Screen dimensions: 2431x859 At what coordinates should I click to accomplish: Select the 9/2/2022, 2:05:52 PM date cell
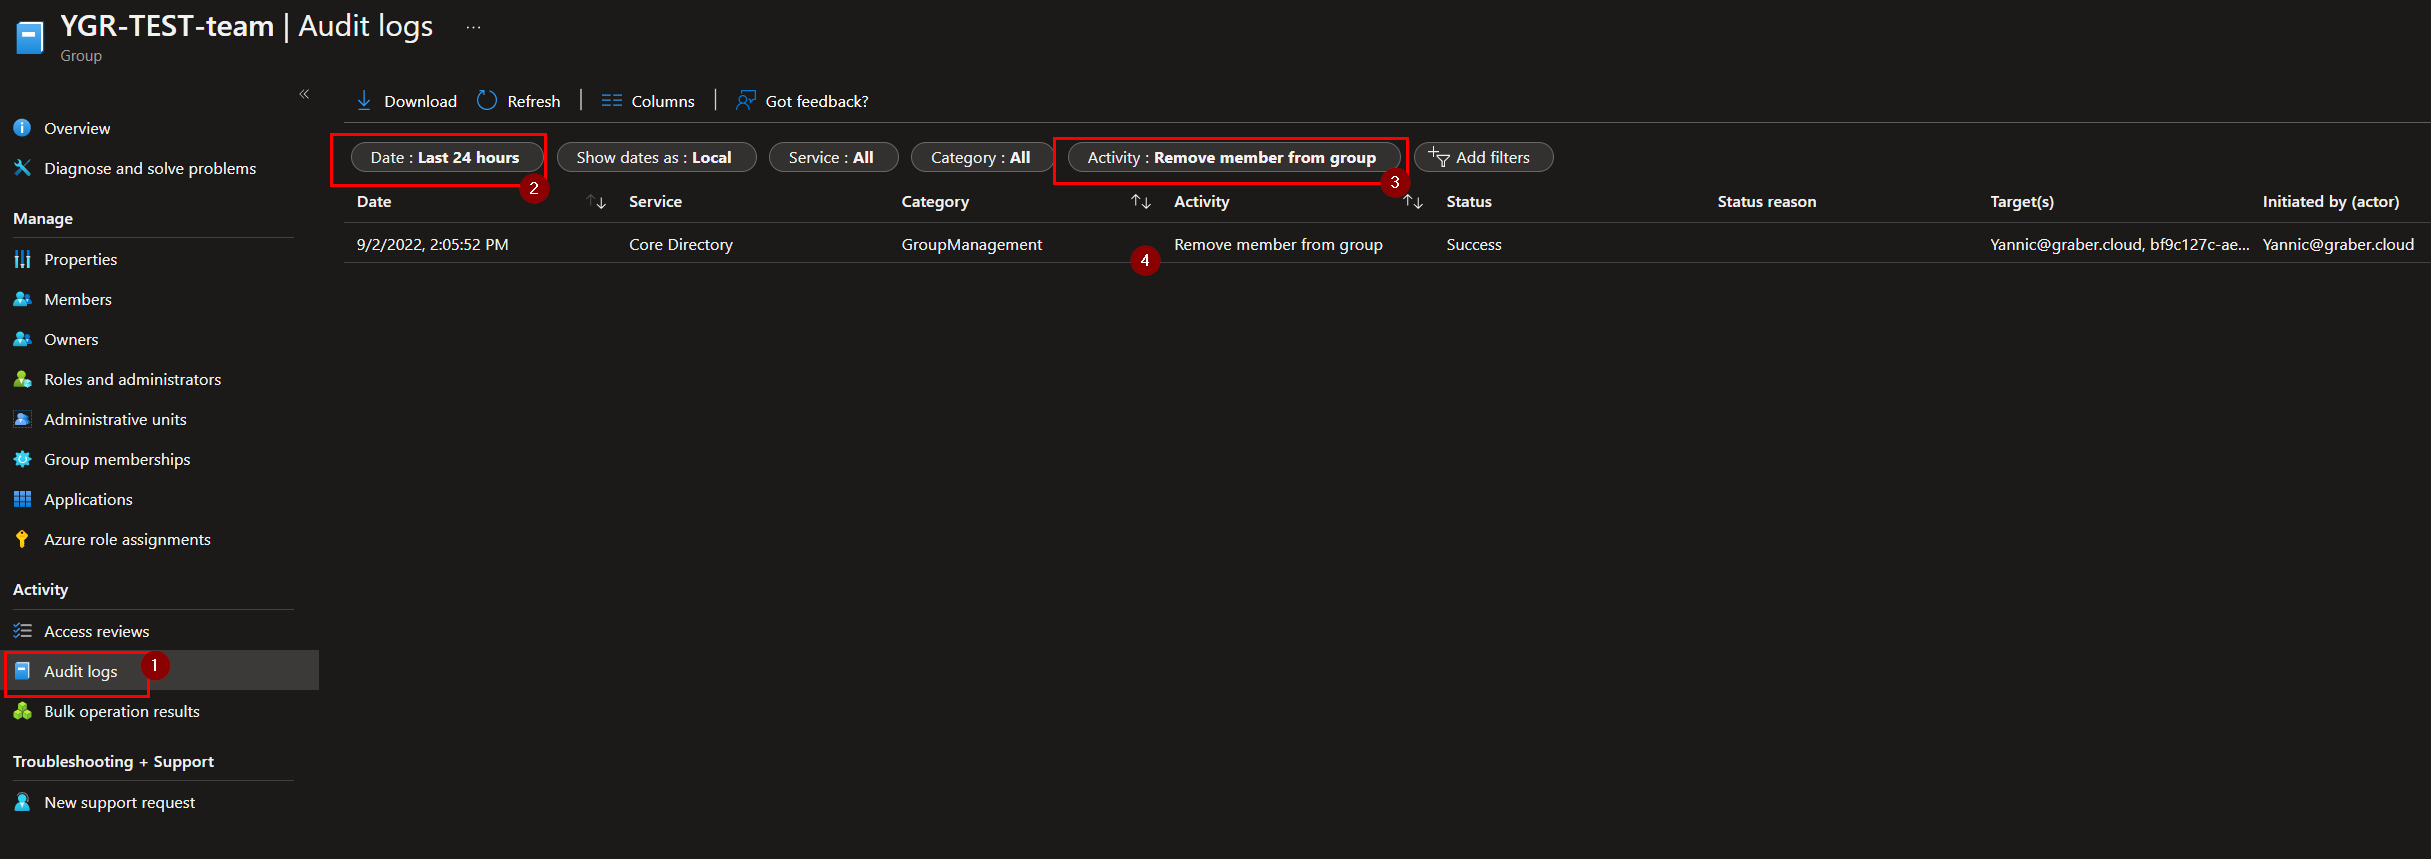pyautogui.click(x=433, y=244)
